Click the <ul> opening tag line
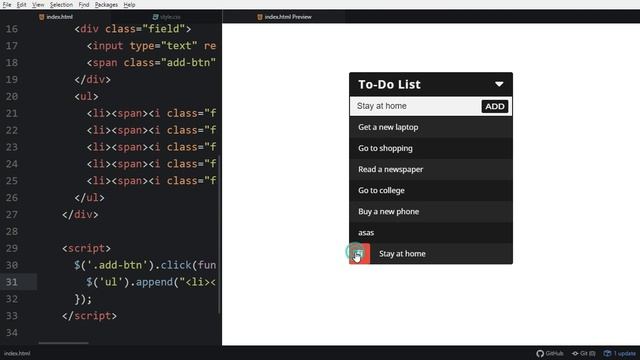The width and height of the screenshot is (640, 360). click(86, 96)
